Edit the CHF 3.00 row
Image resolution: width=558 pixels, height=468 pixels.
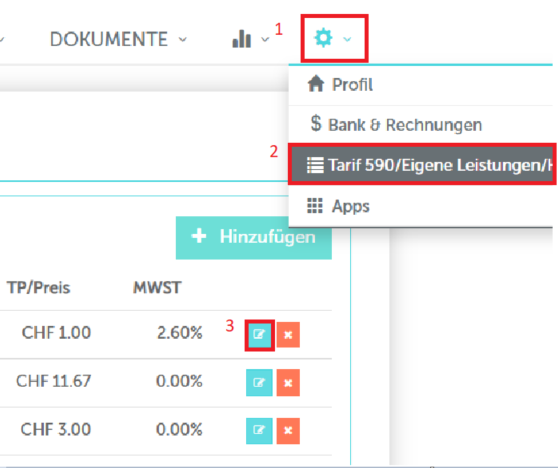tap(259, 431)
